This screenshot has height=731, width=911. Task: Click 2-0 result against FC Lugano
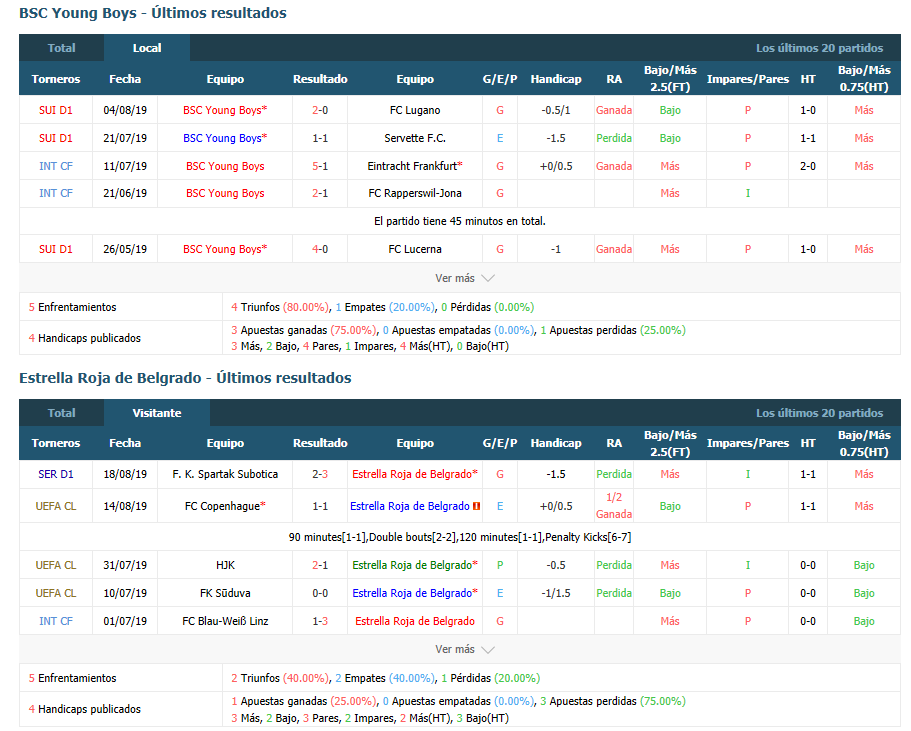tap(320, 110)
